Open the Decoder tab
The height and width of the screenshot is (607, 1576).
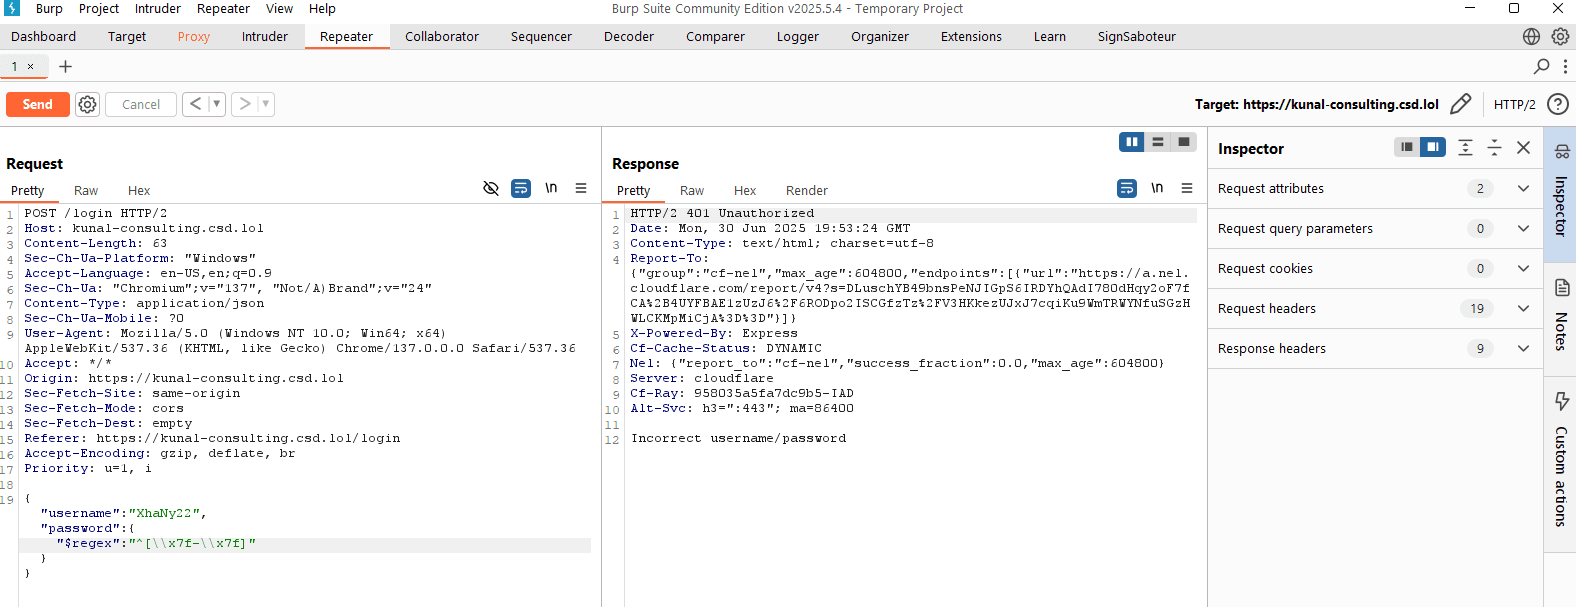[629, 36]
